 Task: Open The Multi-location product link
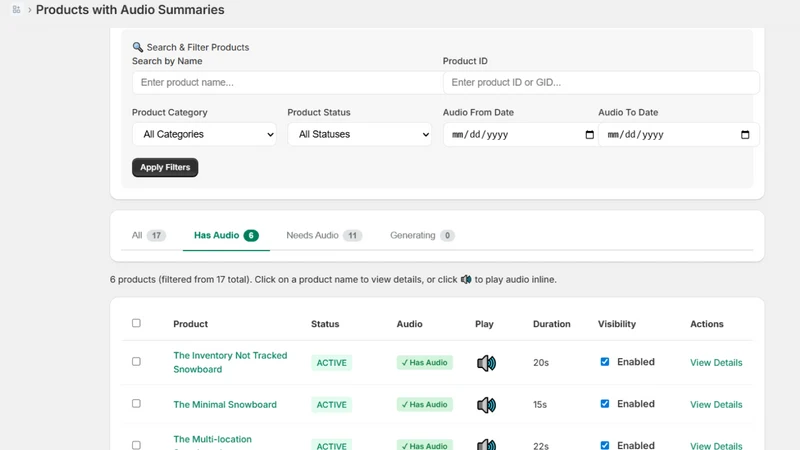[x=212, y=440]
